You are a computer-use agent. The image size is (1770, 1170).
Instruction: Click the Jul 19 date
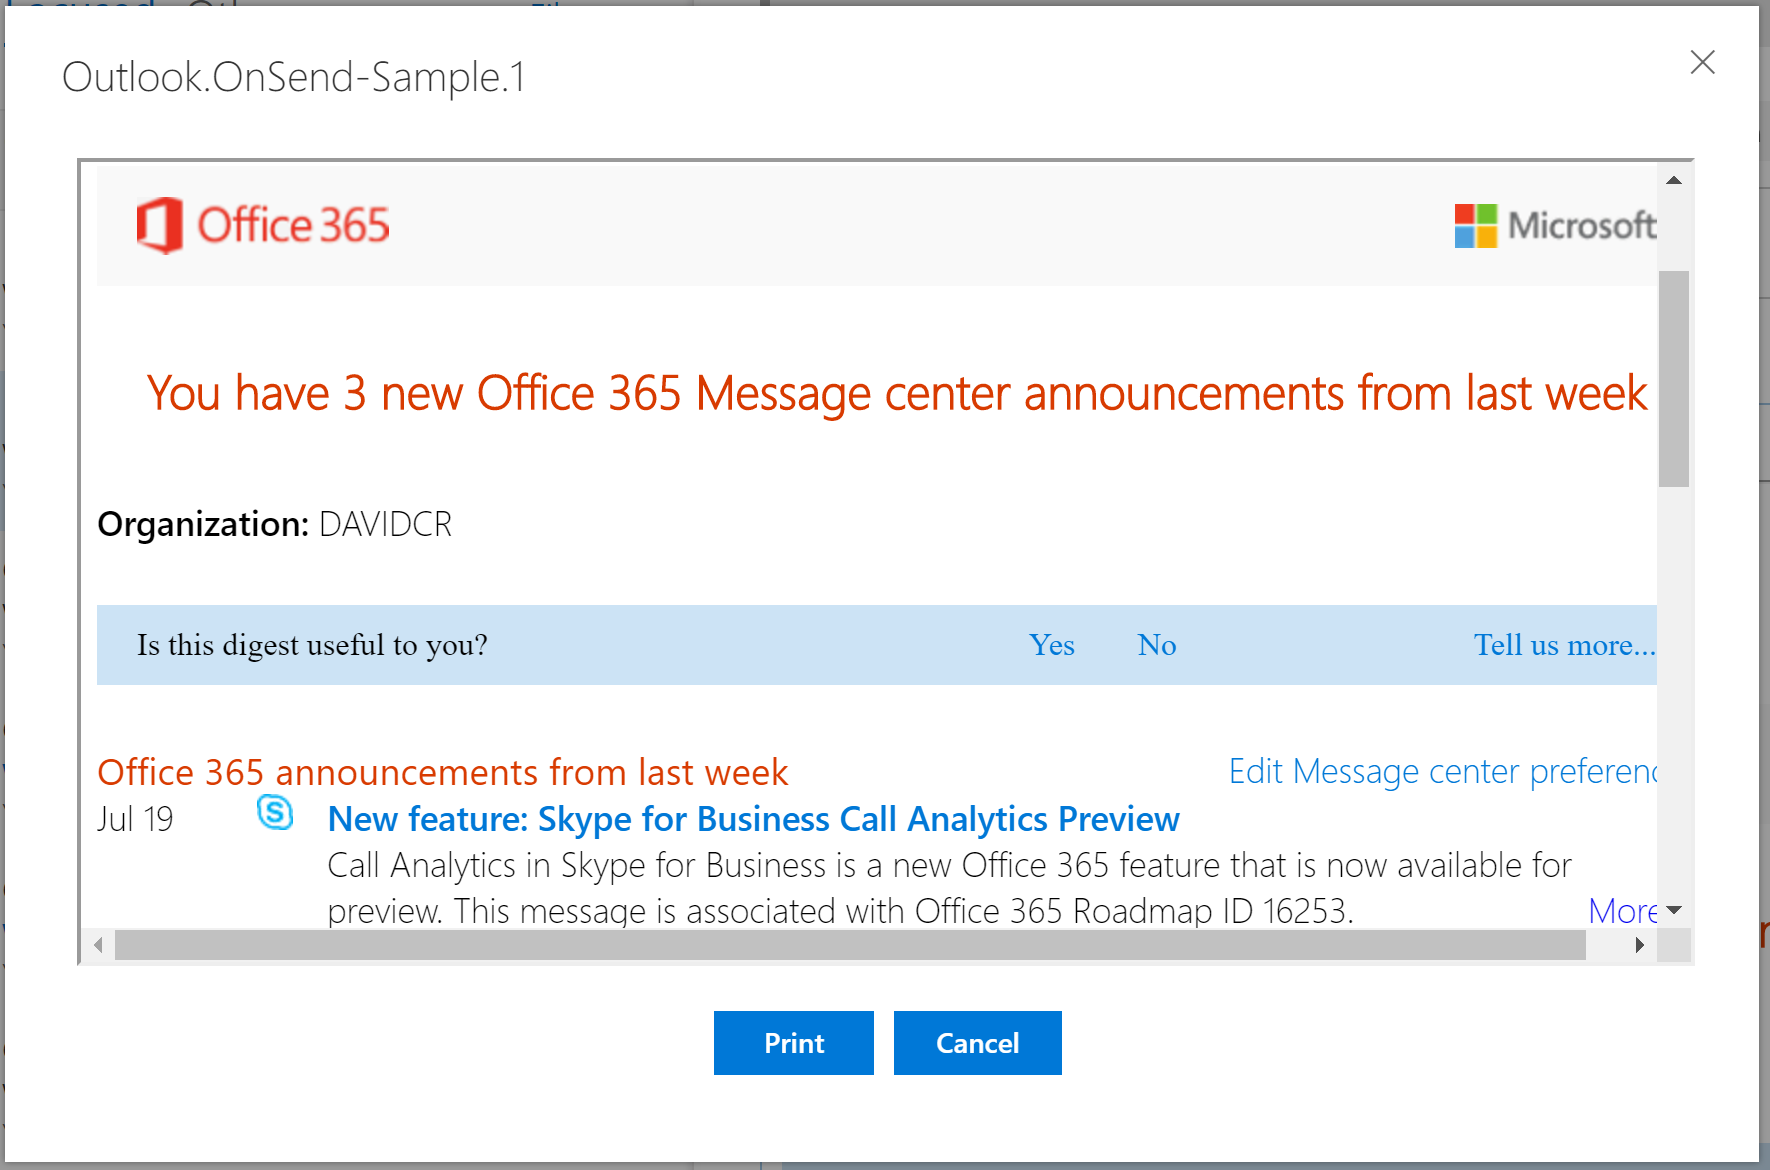click(135, 819)
